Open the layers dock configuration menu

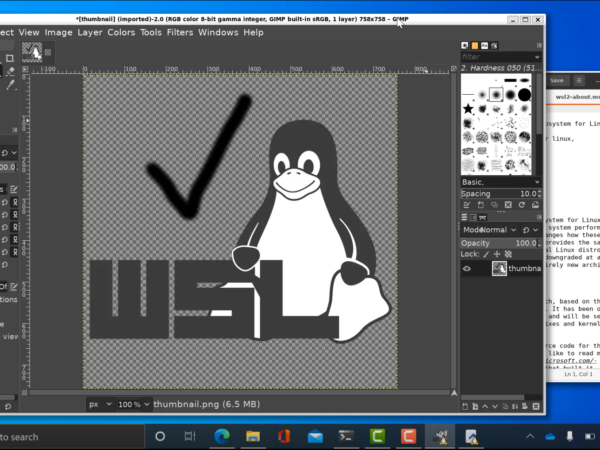[539, 217]
